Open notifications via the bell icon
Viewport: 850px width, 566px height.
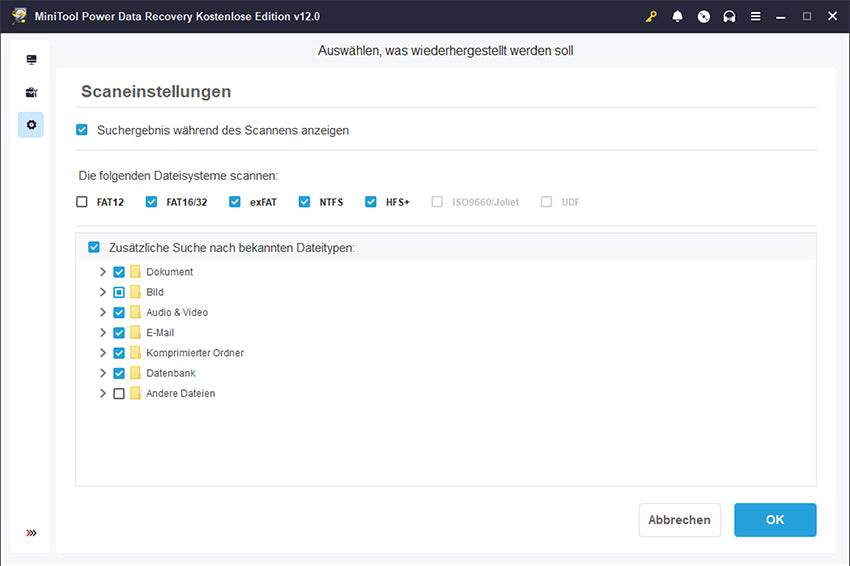[x=677, y=16]
